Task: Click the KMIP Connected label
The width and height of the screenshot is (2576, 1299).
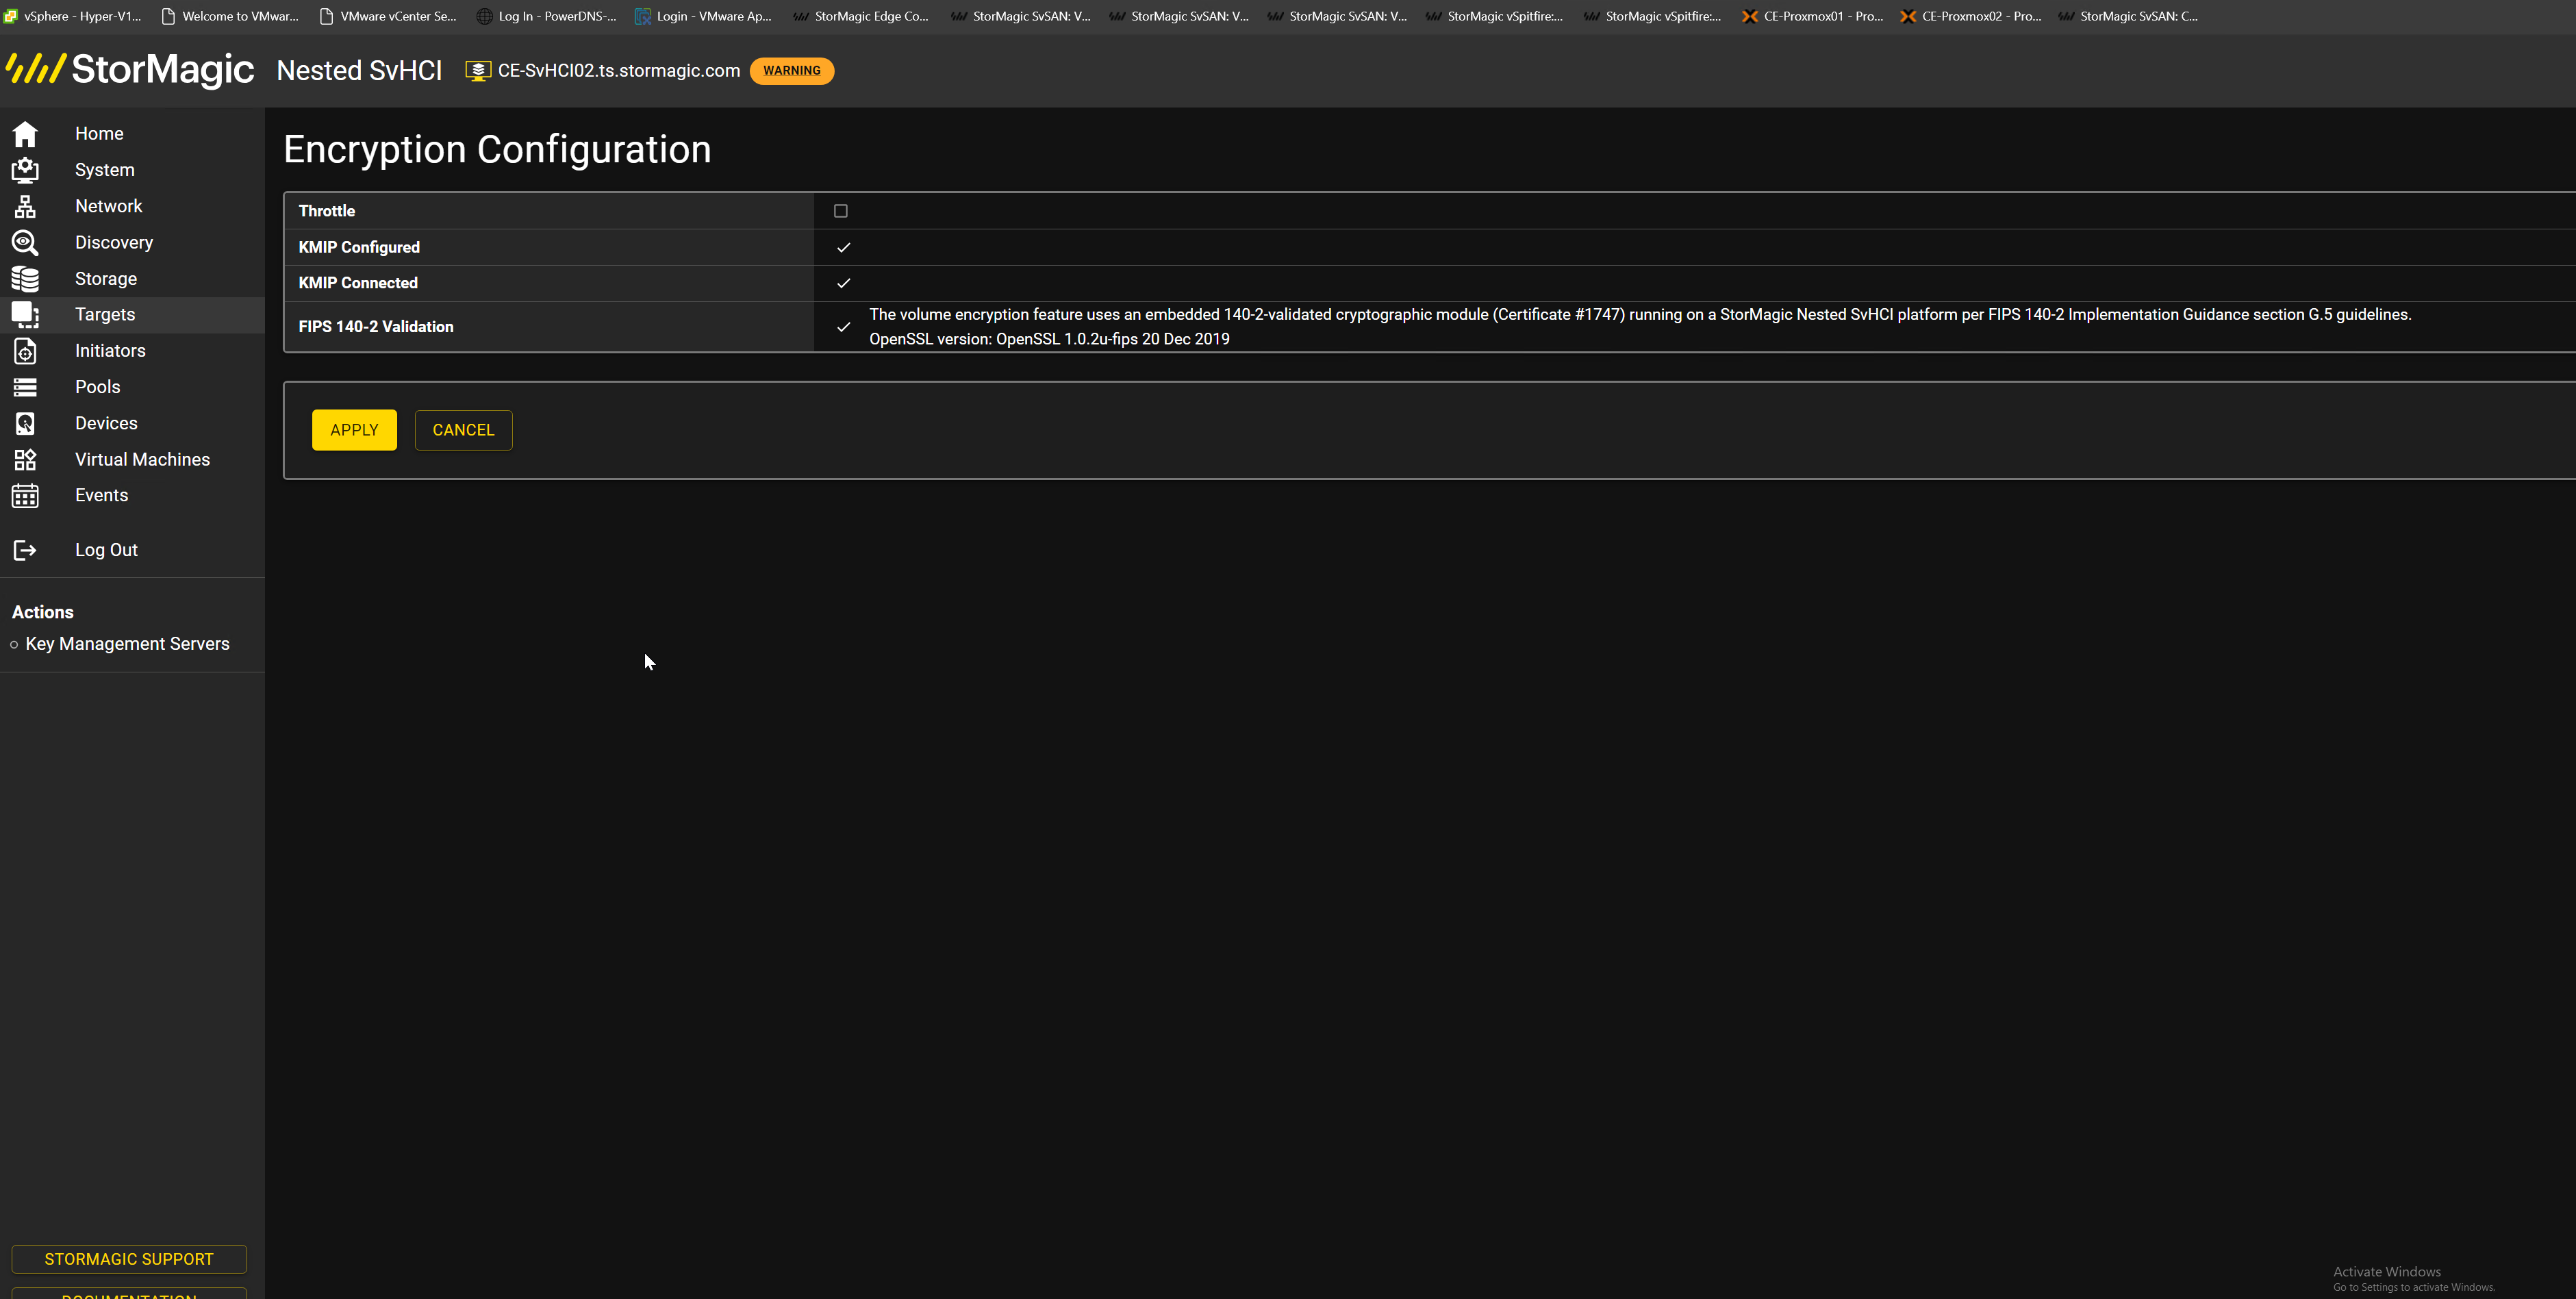Action: pyautogui.click(x=358, y=283)
